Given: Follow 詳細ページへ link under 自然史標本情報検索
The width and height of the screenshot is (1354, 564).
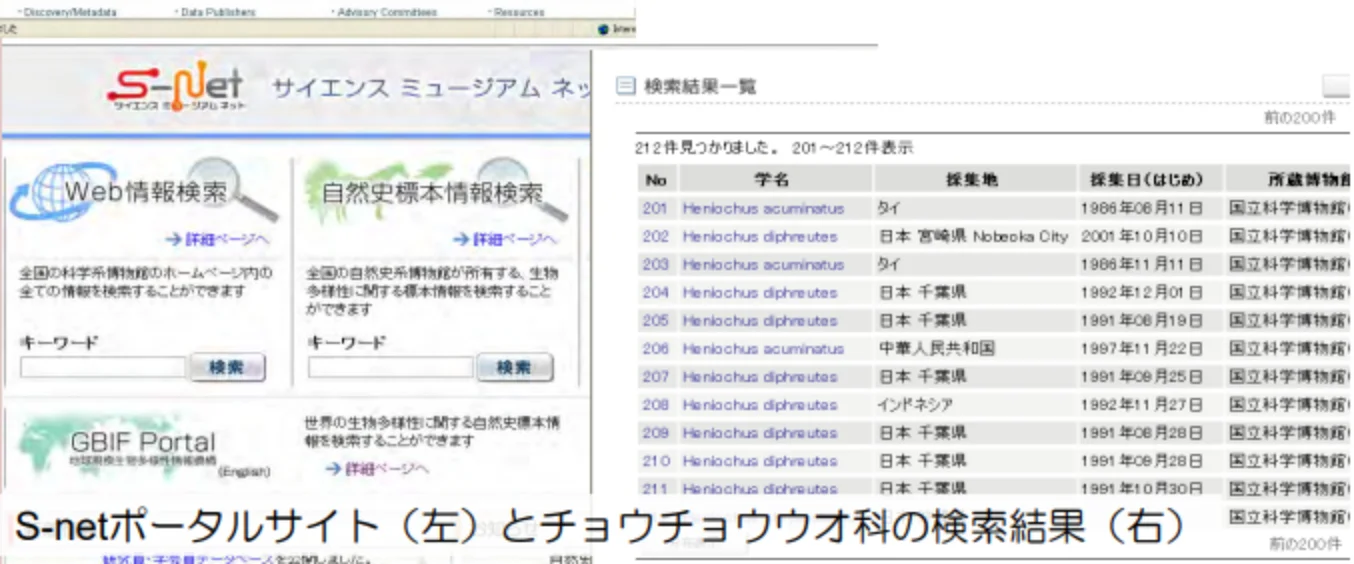Looking at the screenshot, I should click(505, 240).
